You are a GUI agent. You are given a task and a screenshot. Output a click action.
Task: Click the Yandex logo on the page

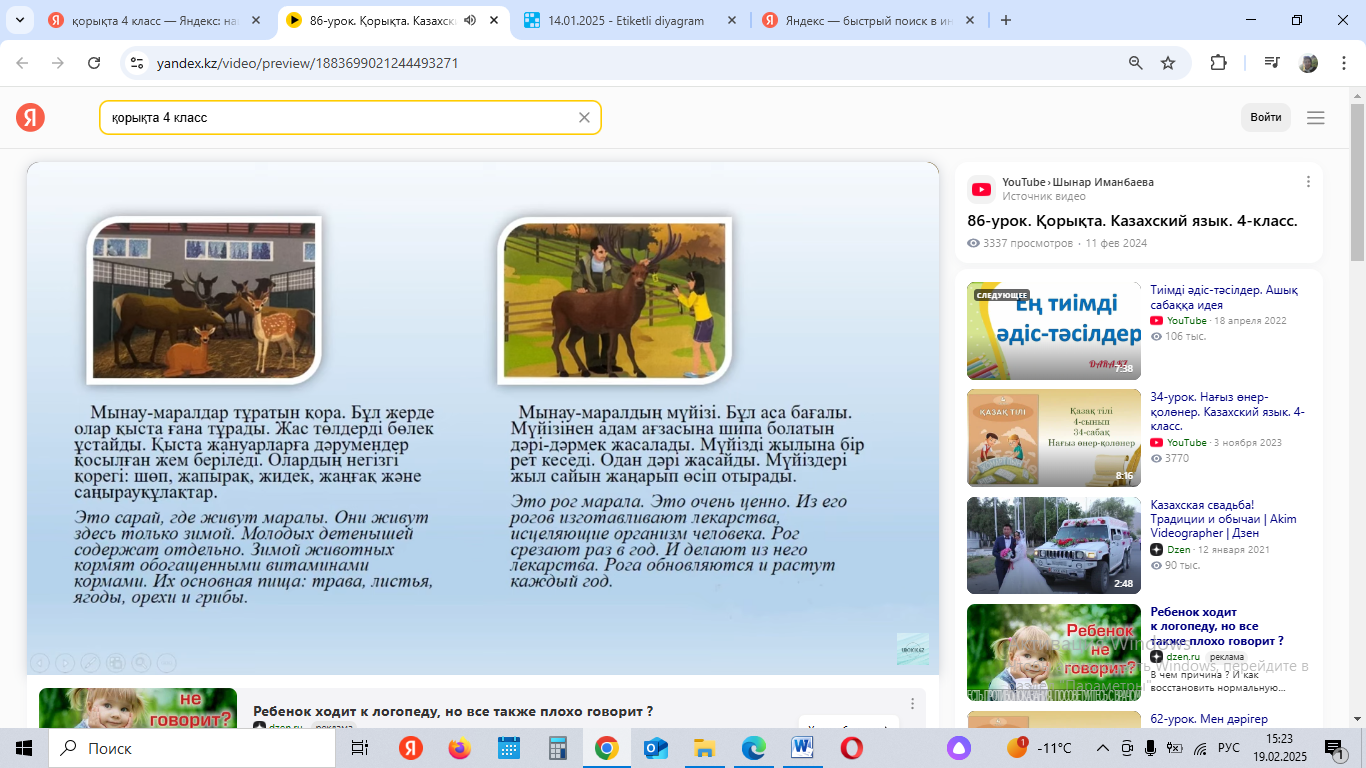pyautogui.click(x=30, y=118)
